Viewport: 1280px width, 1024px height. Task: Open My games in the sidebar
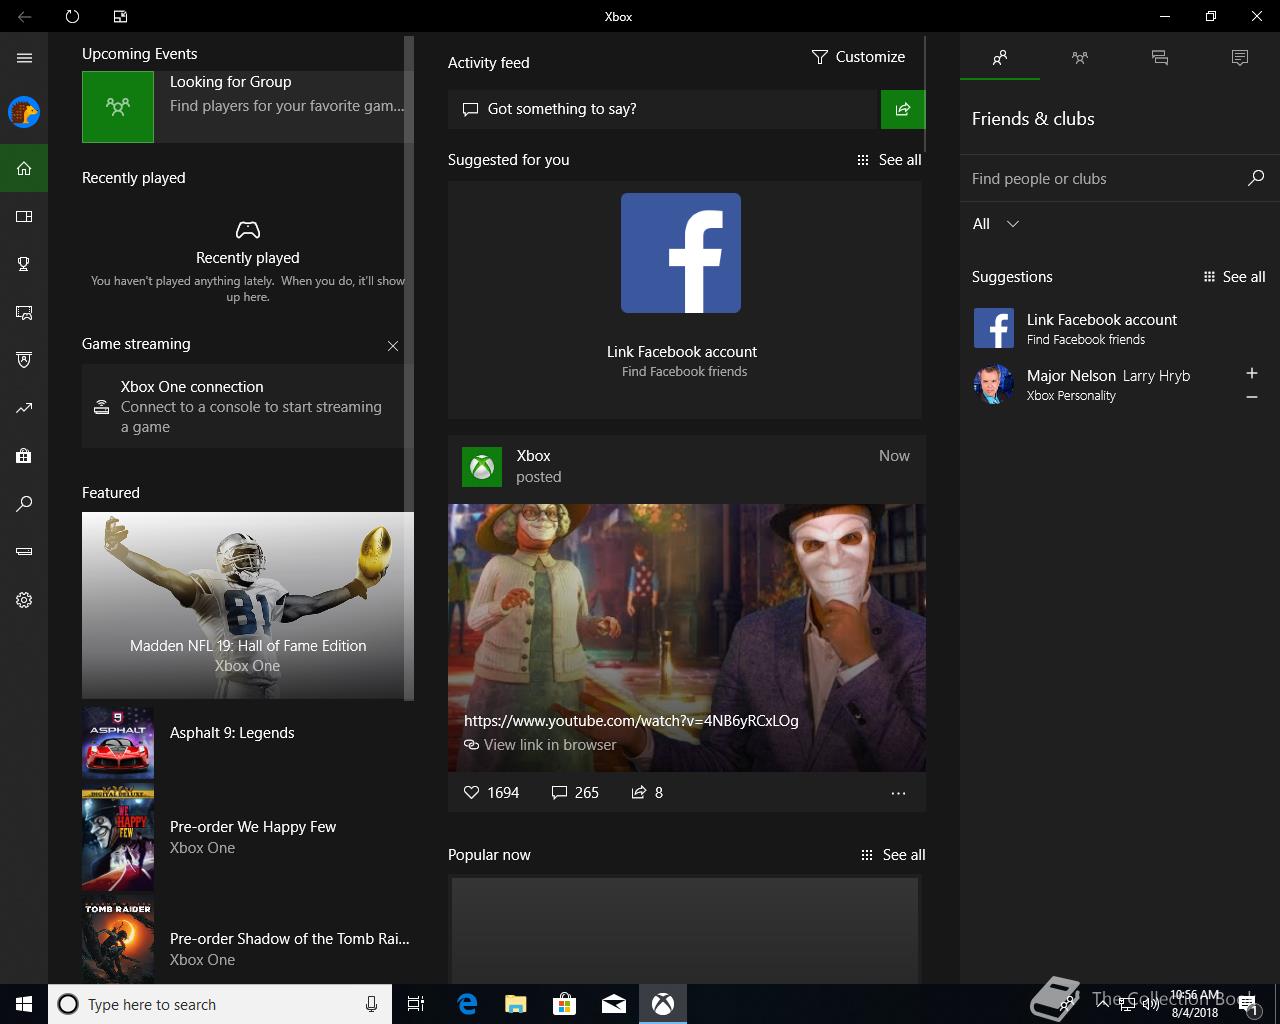(24, 216)
